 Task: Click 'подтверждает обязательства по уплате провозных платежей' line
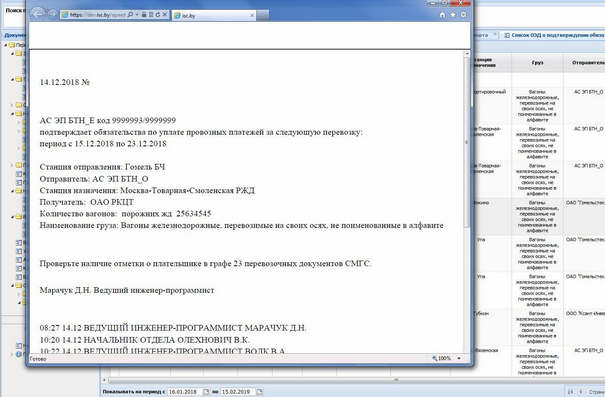coord(201,132)
